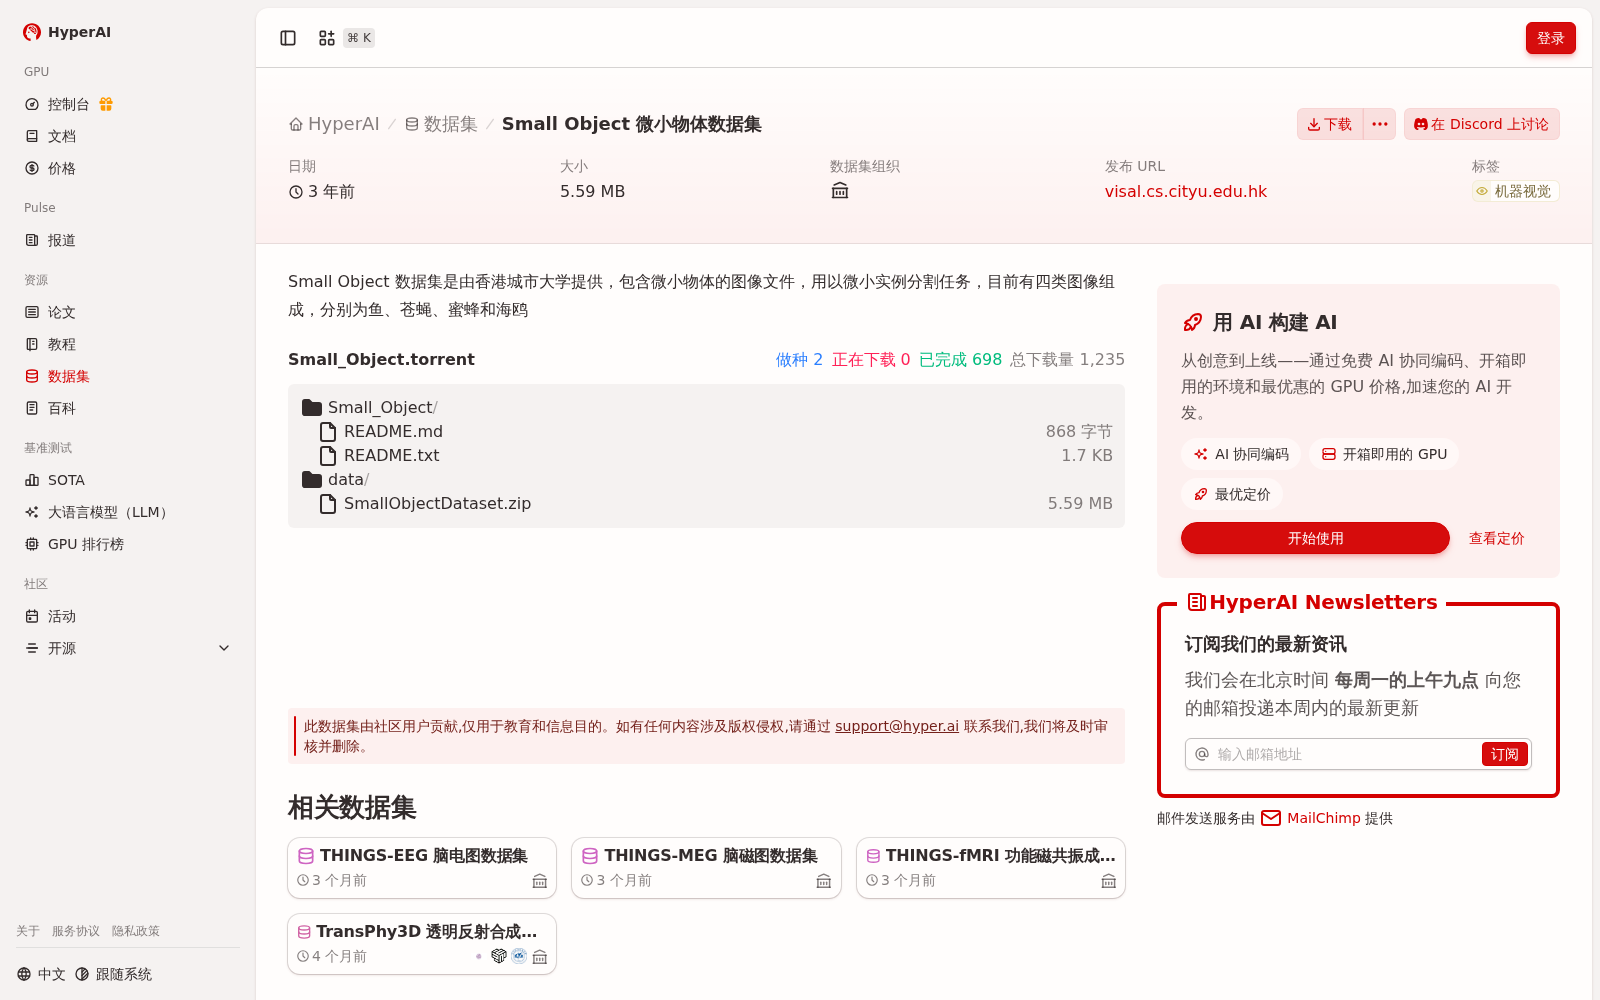The height and width of the screenshot is (1000, 1600).
Task: Click the rocket icon beside 用 AI 构建 AI
Action: click(1193, 322)
